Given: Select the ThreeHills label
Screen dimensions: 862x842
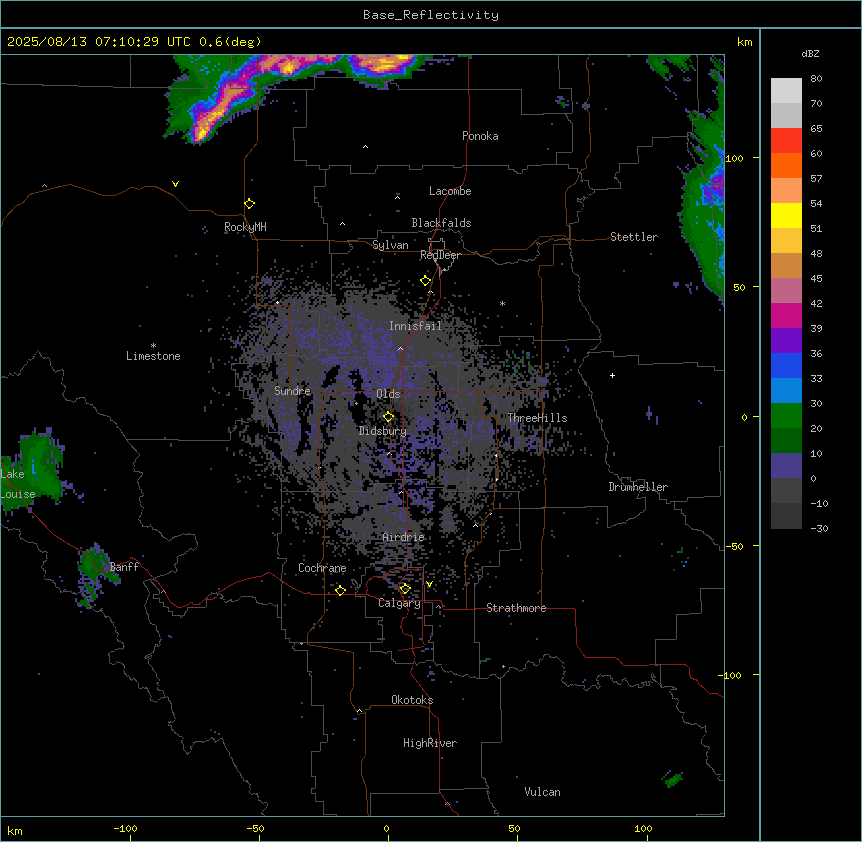Looking at the screenshot, I should [537, 418].
